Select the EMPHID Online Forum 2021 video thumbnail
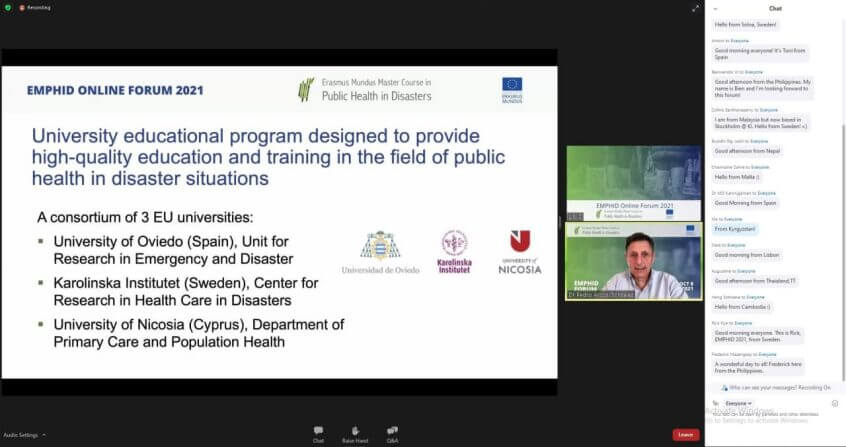 (633, 183)
